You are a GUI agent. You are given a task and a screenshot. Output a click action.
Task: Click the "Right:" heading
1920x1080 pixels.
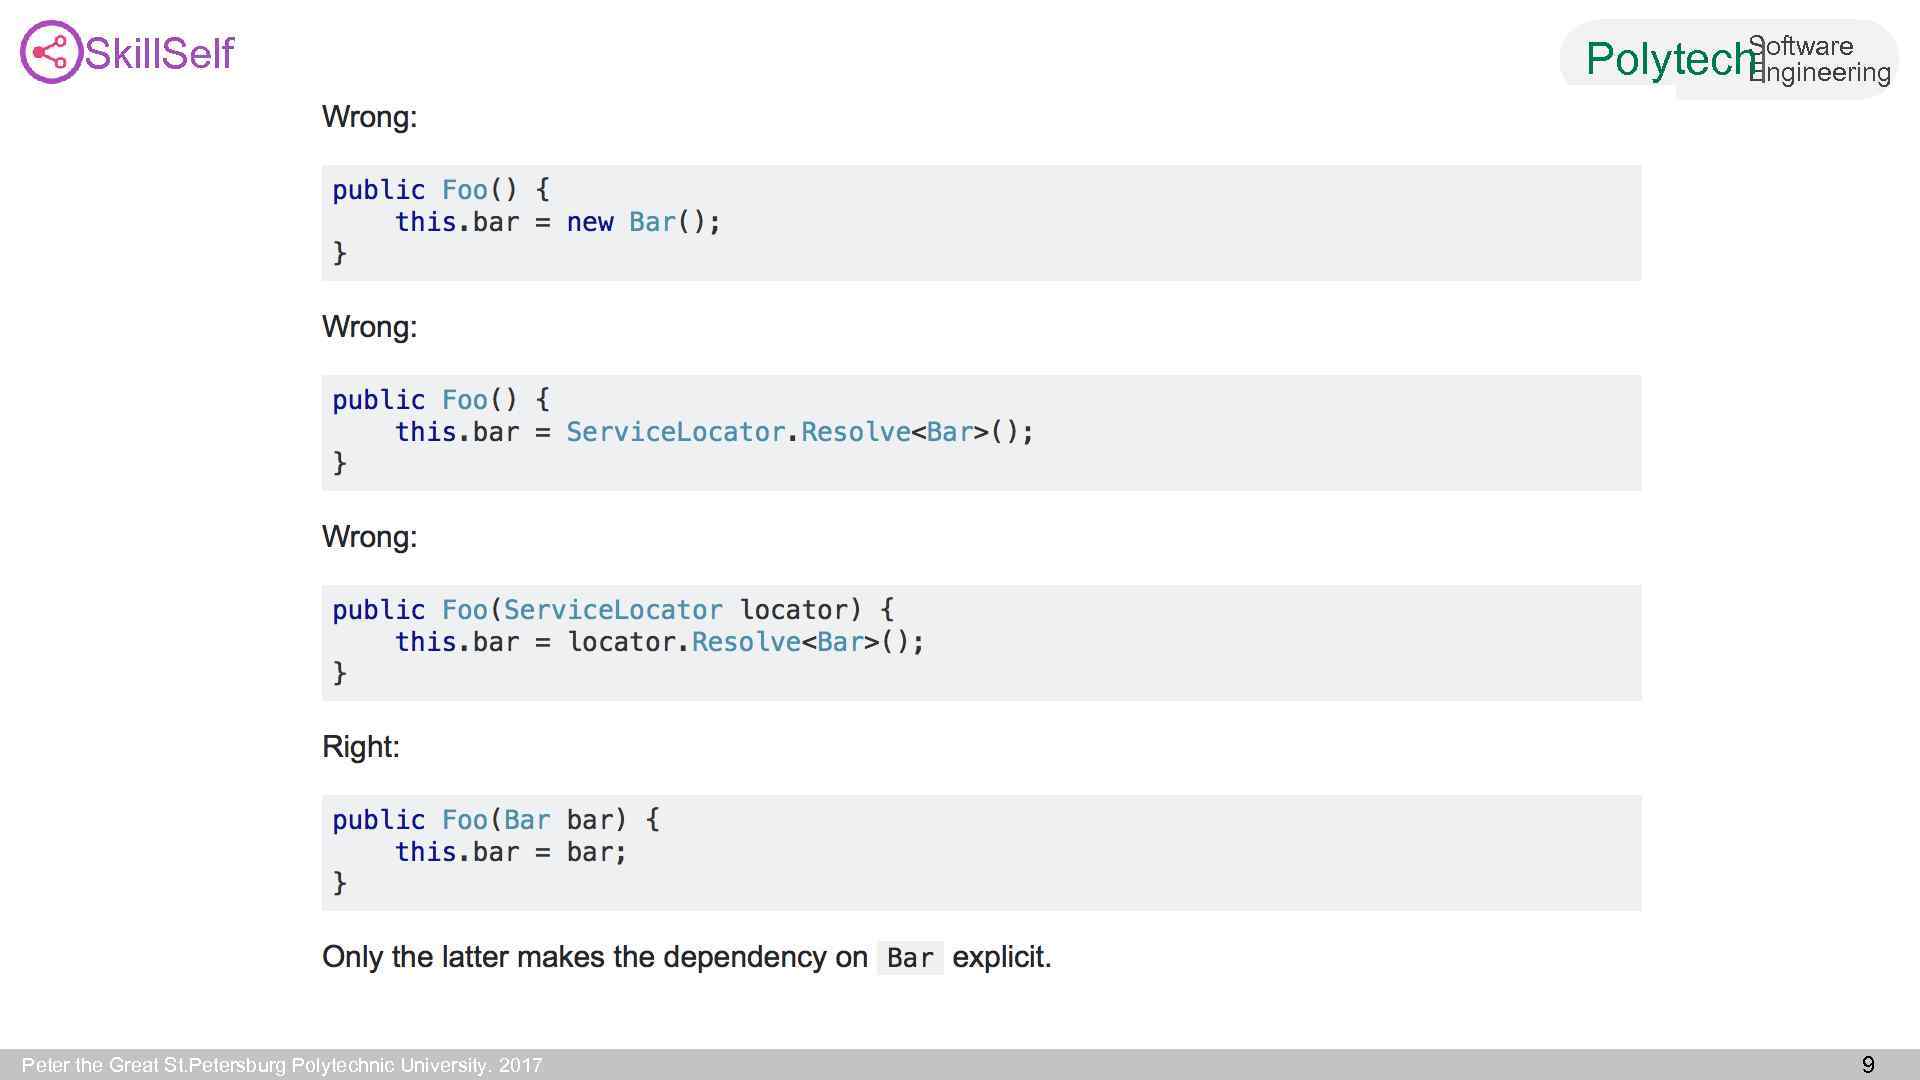[360, 747]
